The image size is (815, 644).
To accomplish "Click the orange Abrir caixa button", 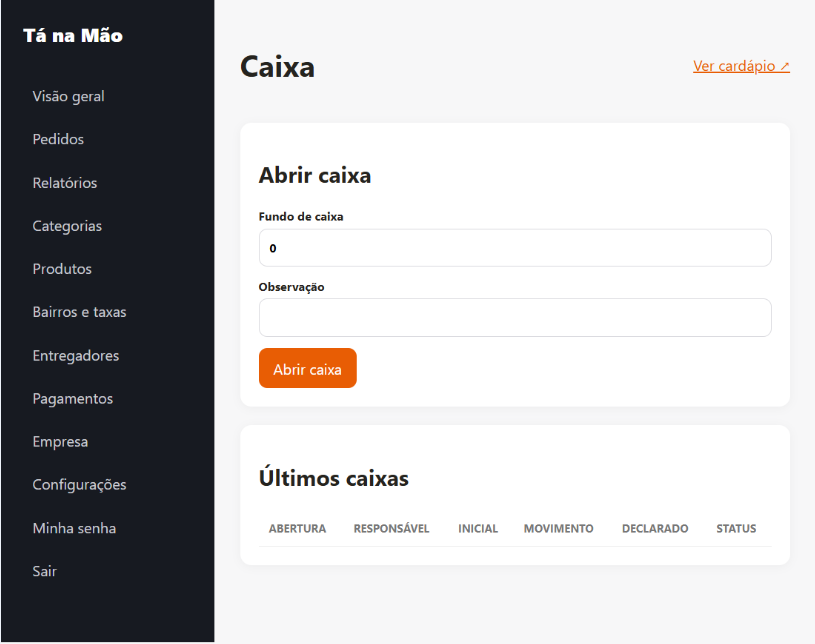I will pos(308,369).
